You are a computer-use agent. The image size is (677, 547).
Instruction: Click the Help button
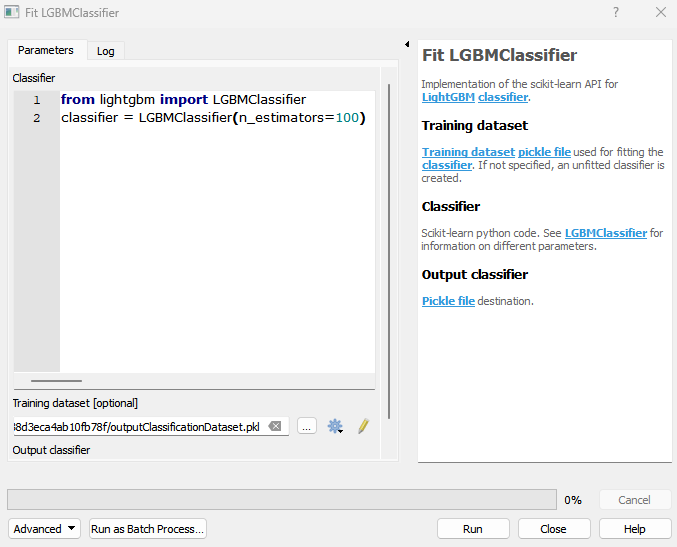[635, 529]
